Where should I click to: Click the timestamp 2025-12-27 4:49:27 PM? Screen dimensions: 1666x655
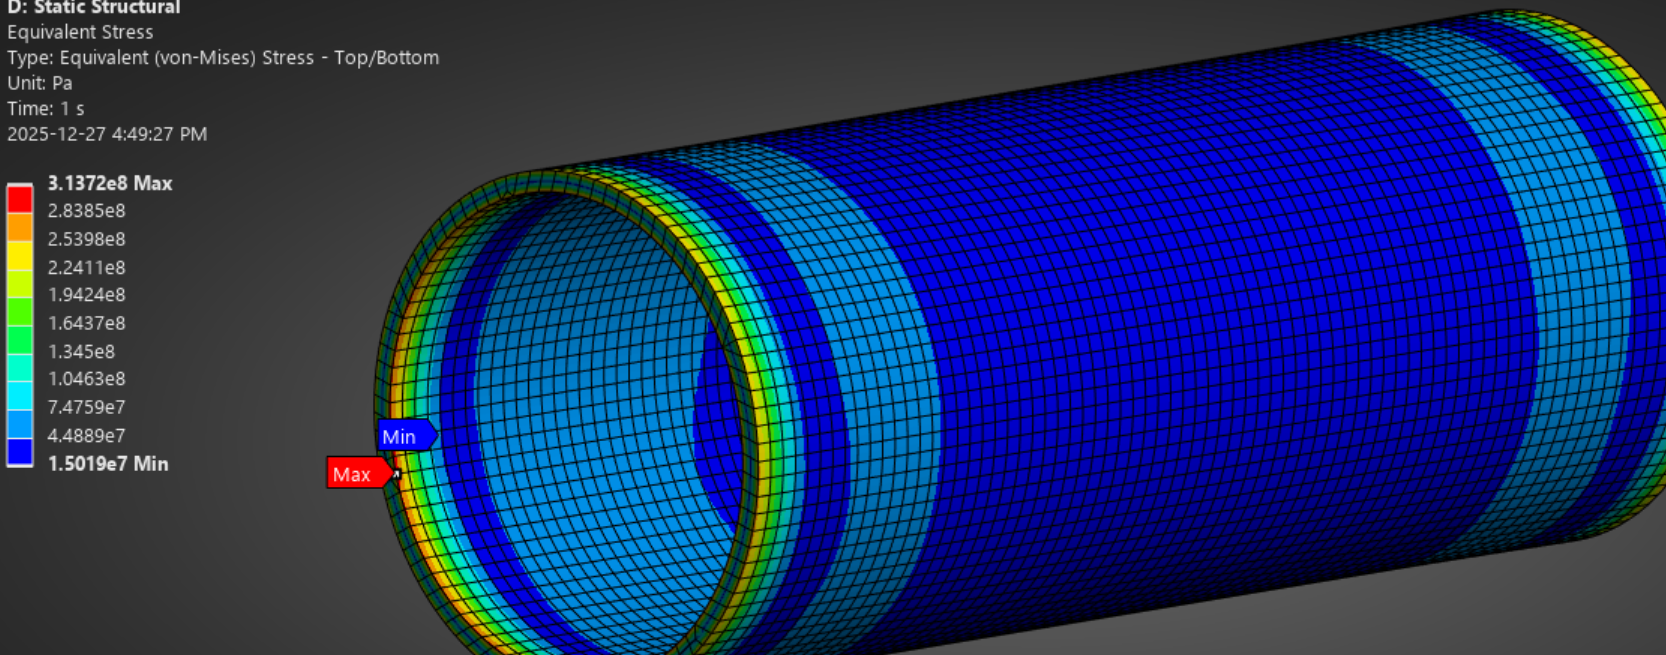[107, 134]
